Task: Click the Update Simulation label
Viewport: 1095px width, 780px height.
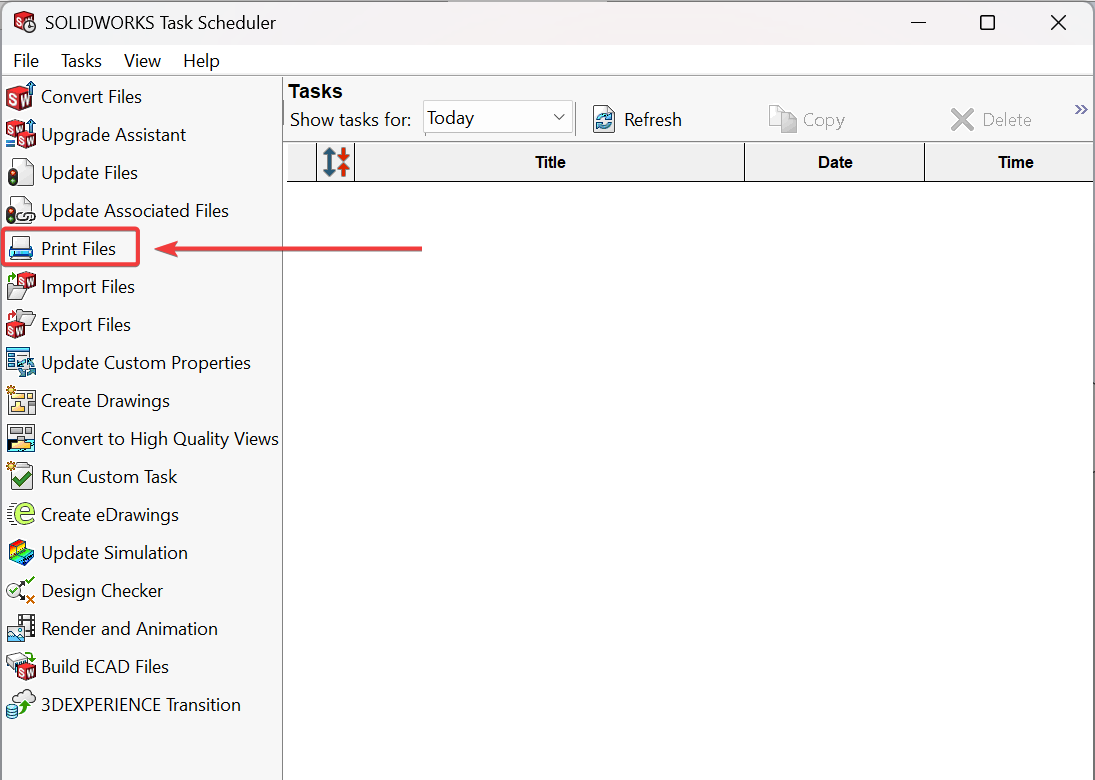Action: pyautogui.click(x=115, y=552)
